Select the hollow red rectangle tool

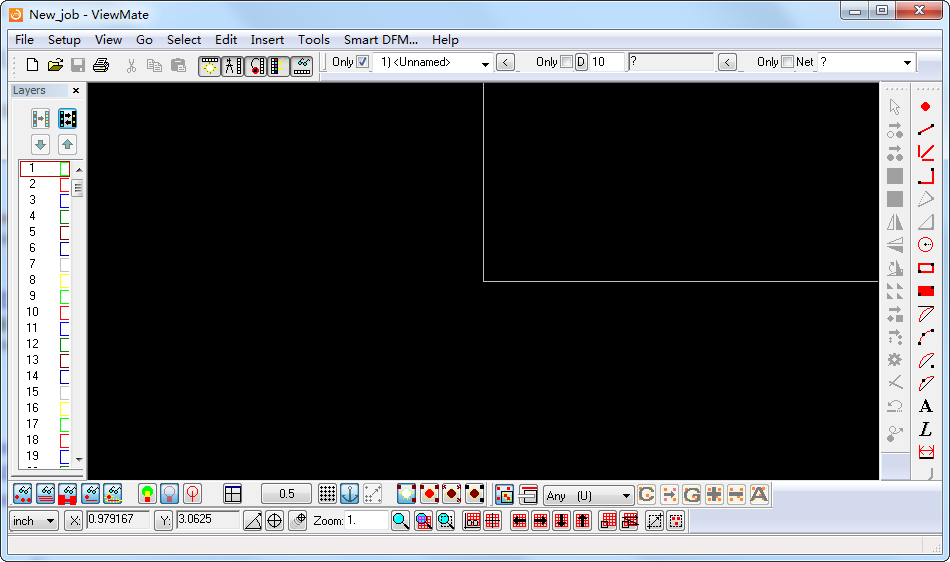click(925, 268)
